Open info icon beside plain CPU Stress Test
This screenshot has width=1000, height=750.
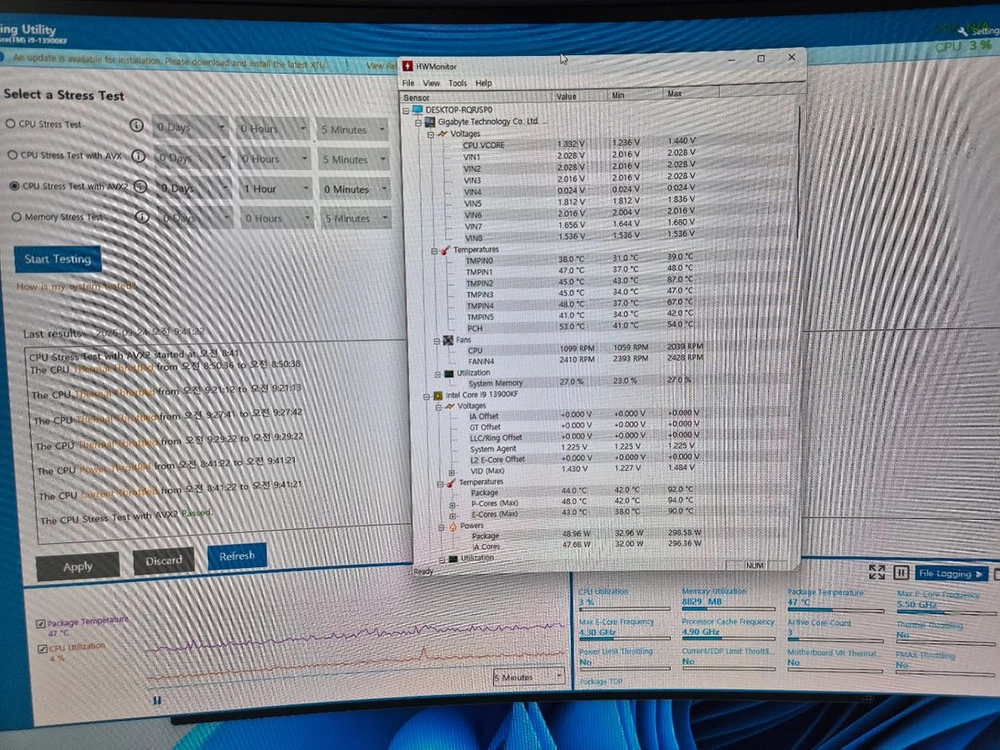pyautogui.click(x=136, y=125)
